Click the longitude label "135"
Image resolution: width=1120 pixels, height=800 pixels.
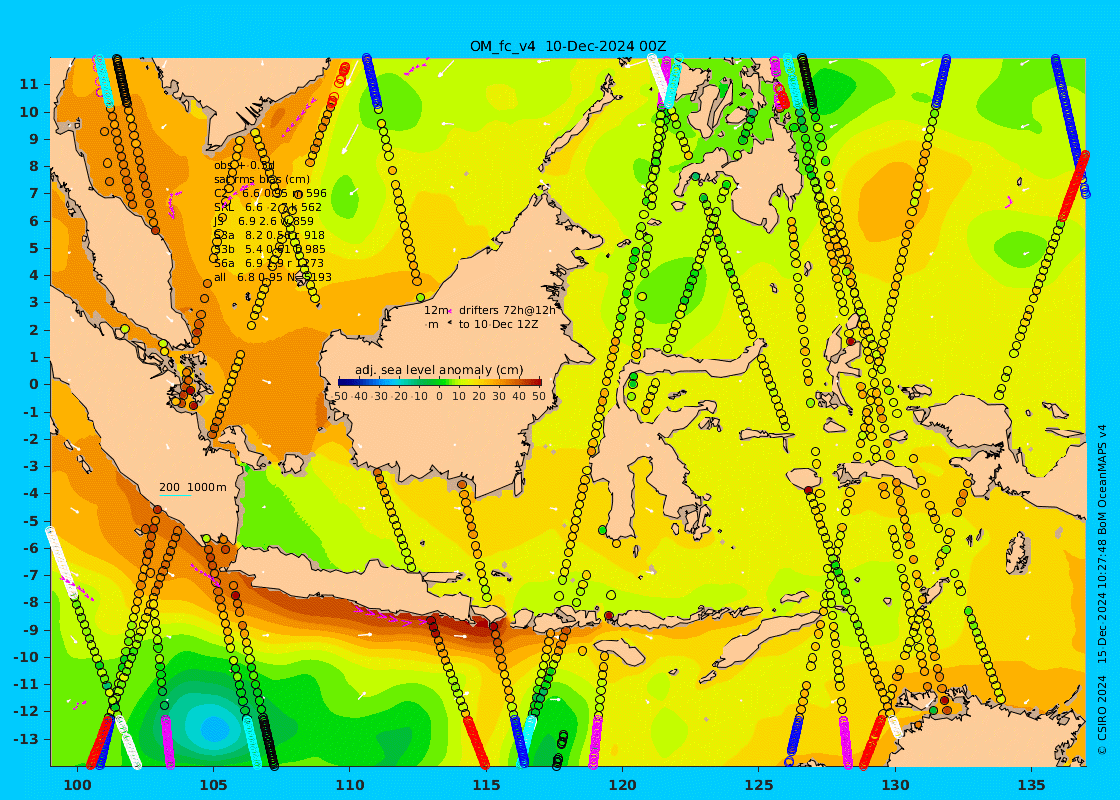(x=1031, y=784)
